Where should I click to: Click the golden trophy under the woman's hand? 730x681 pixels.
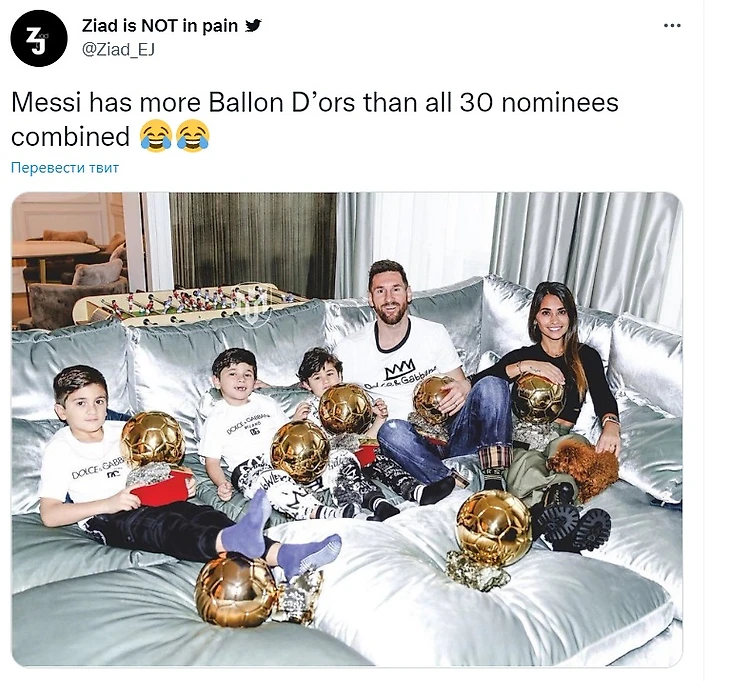[x=540, y=399]
